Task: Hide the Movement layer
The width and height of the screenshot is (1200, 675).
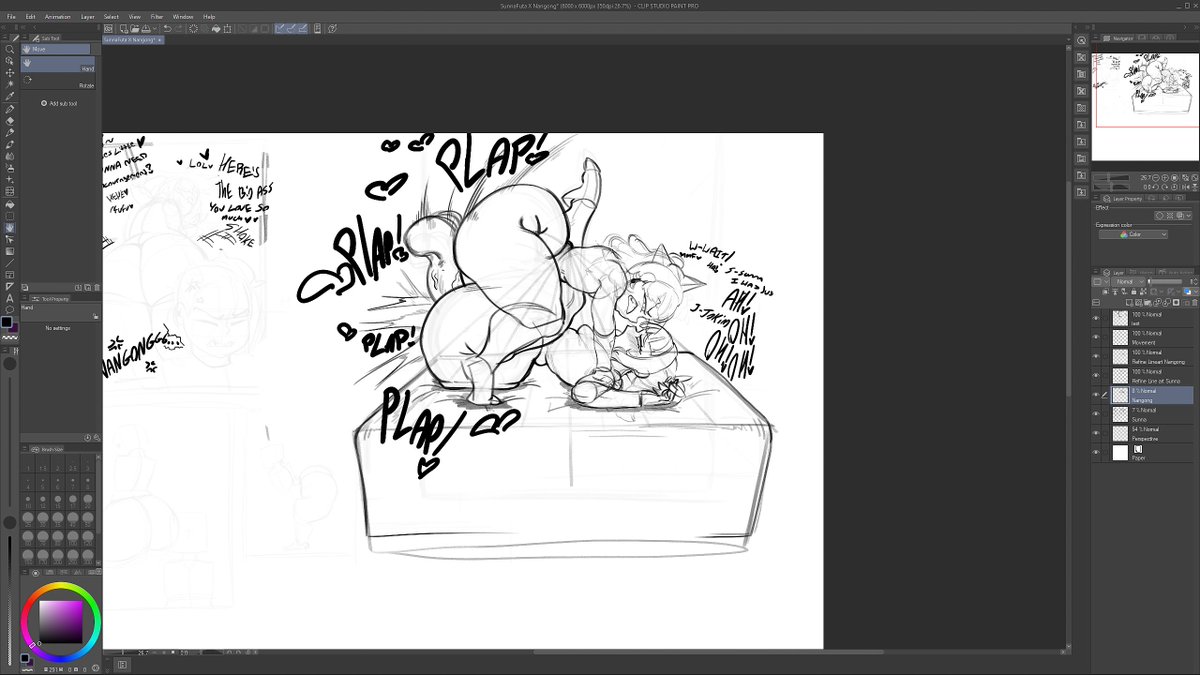Action: 1096,337
